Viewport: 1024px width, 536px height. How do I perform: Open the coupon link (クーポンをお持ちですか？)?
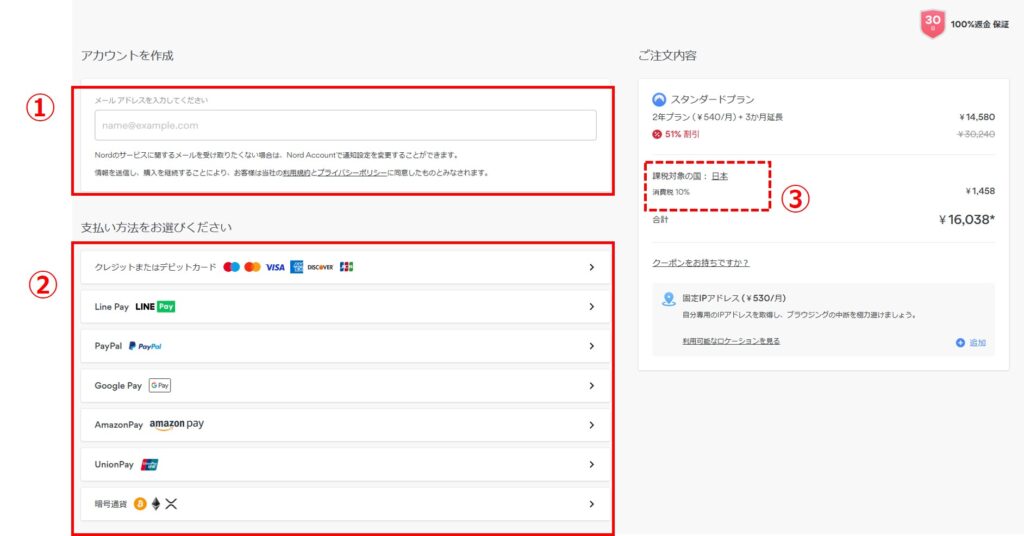click(701, 263)
